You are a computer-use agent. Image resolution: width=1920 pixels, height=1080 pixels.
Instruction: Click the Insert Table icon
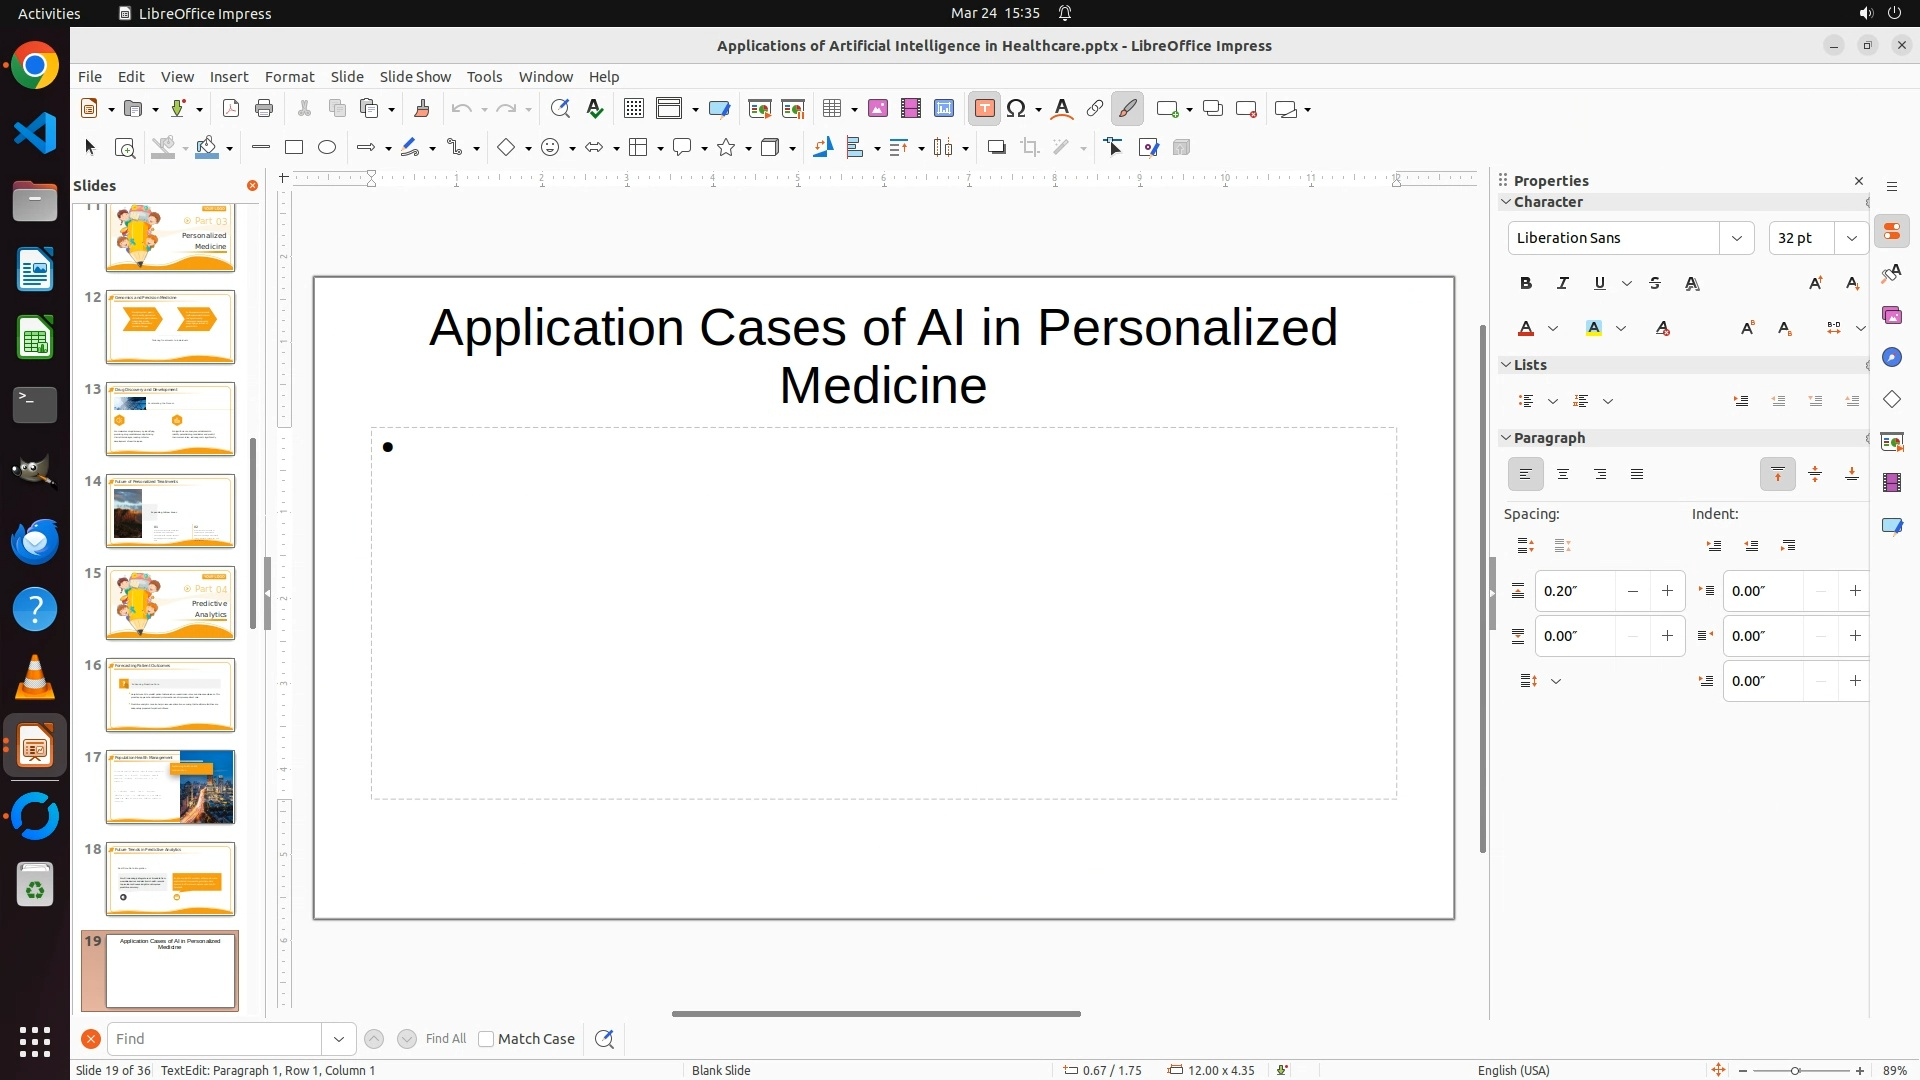click(831, 109)
